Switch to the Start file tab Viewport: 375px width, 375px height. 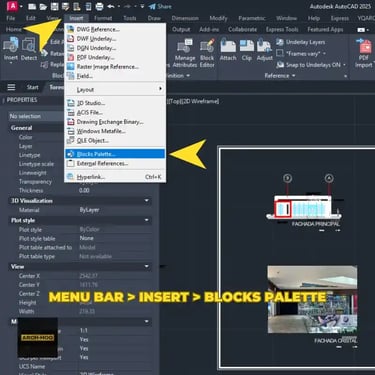coord(32,87)
